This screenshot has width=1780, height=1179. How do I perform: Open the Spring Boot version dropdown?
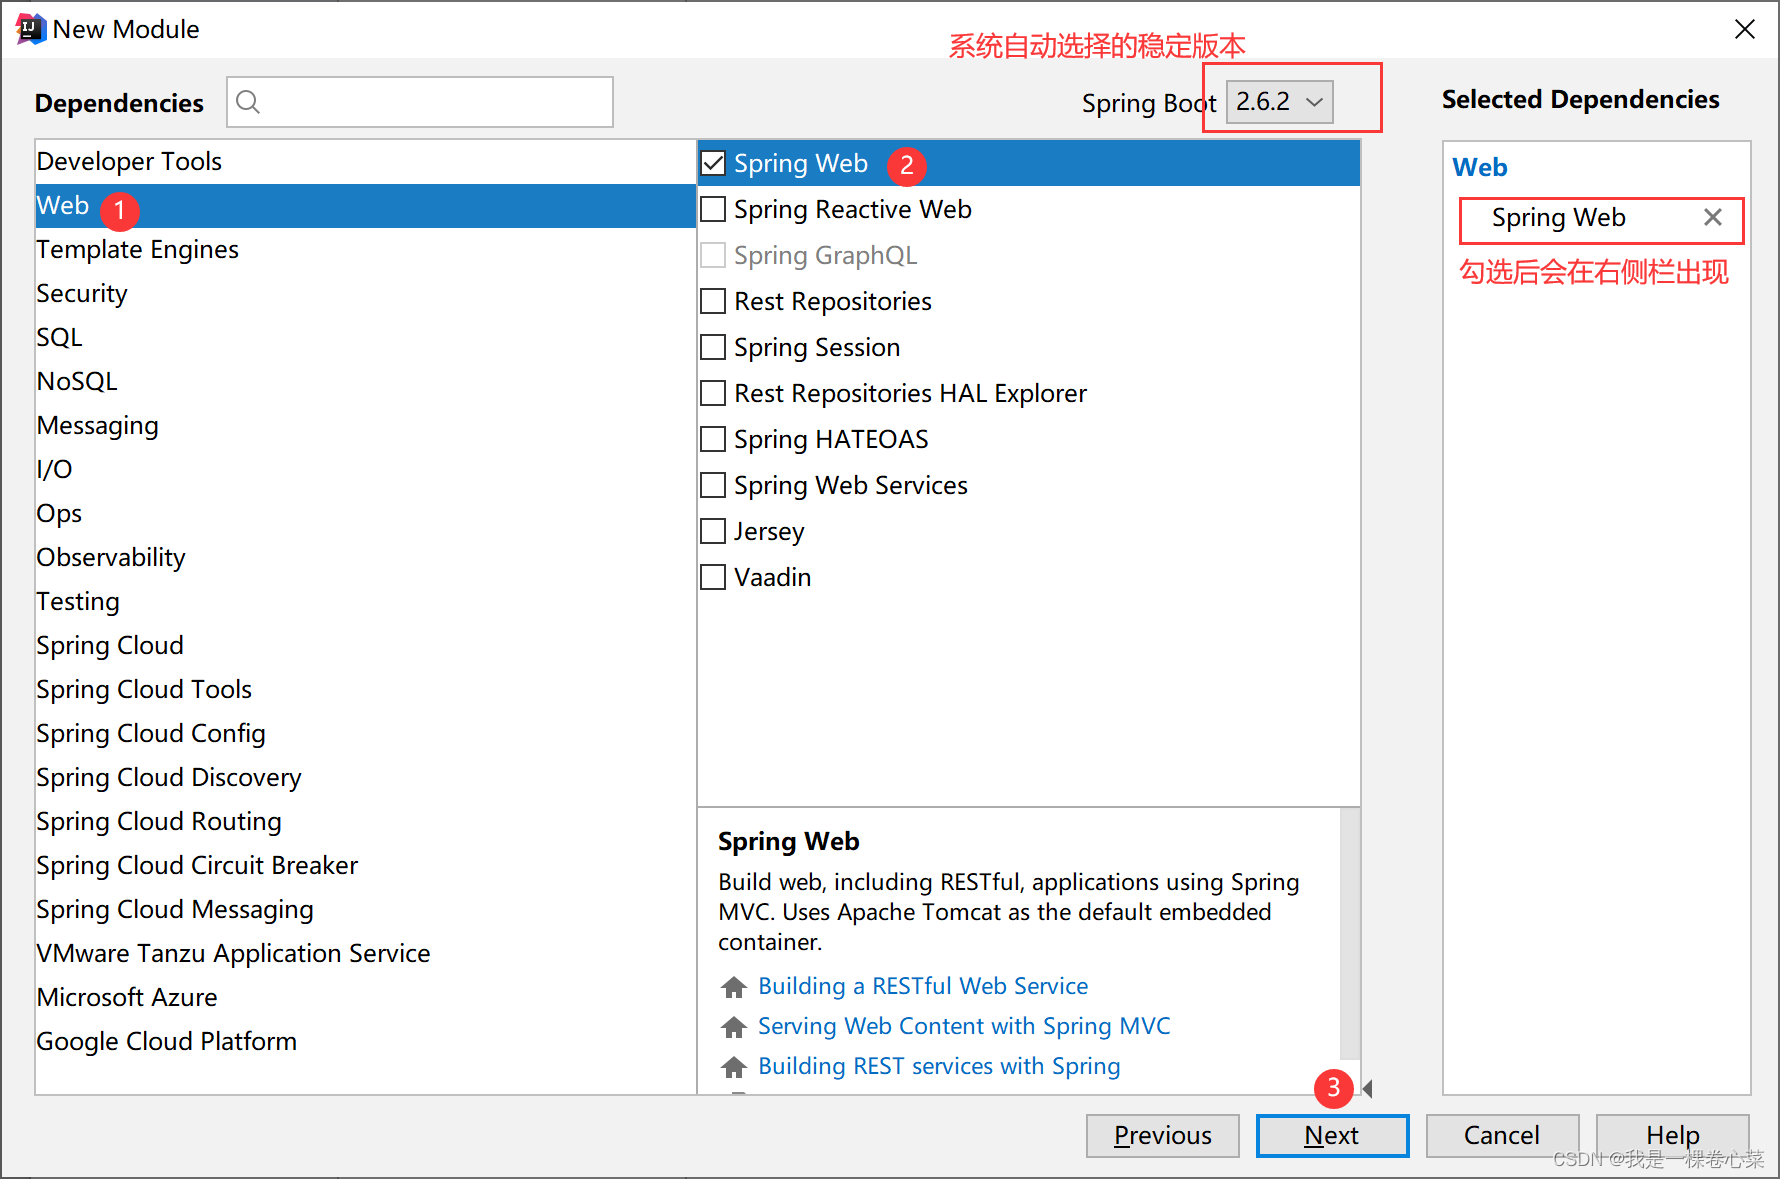point(1280,102)
